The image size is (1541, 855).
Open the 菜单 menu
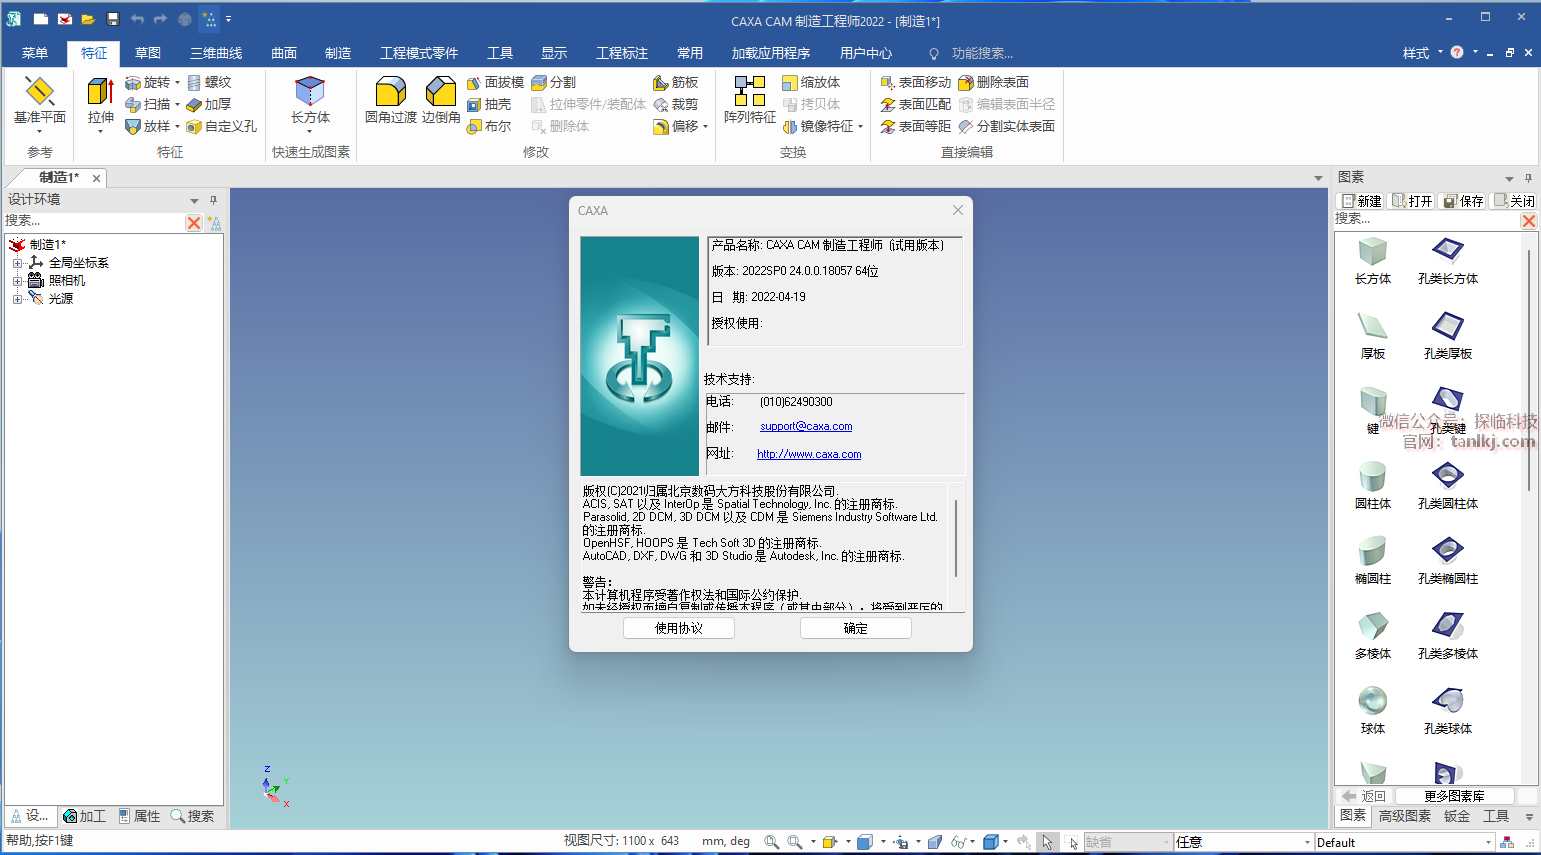35,53
